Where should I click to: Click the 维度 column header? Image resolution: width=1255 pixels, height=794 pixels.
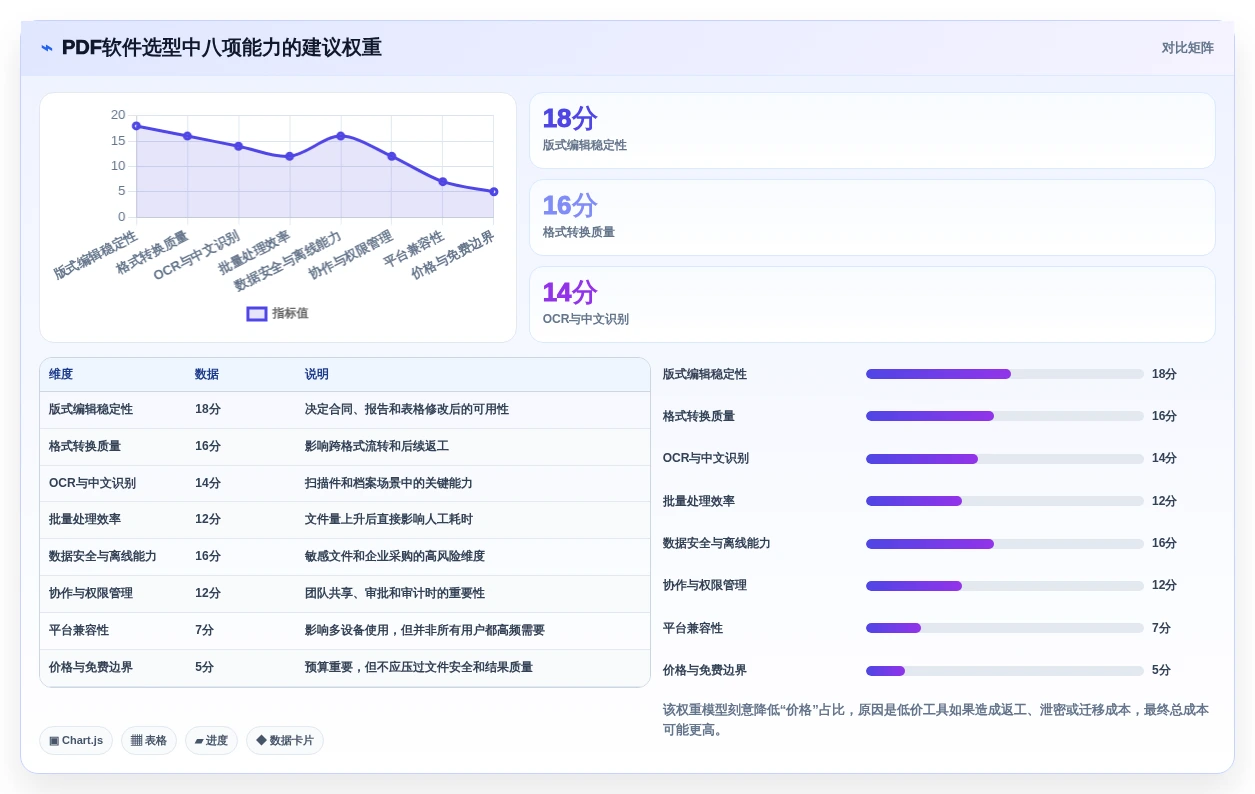(x=61, y=375)
